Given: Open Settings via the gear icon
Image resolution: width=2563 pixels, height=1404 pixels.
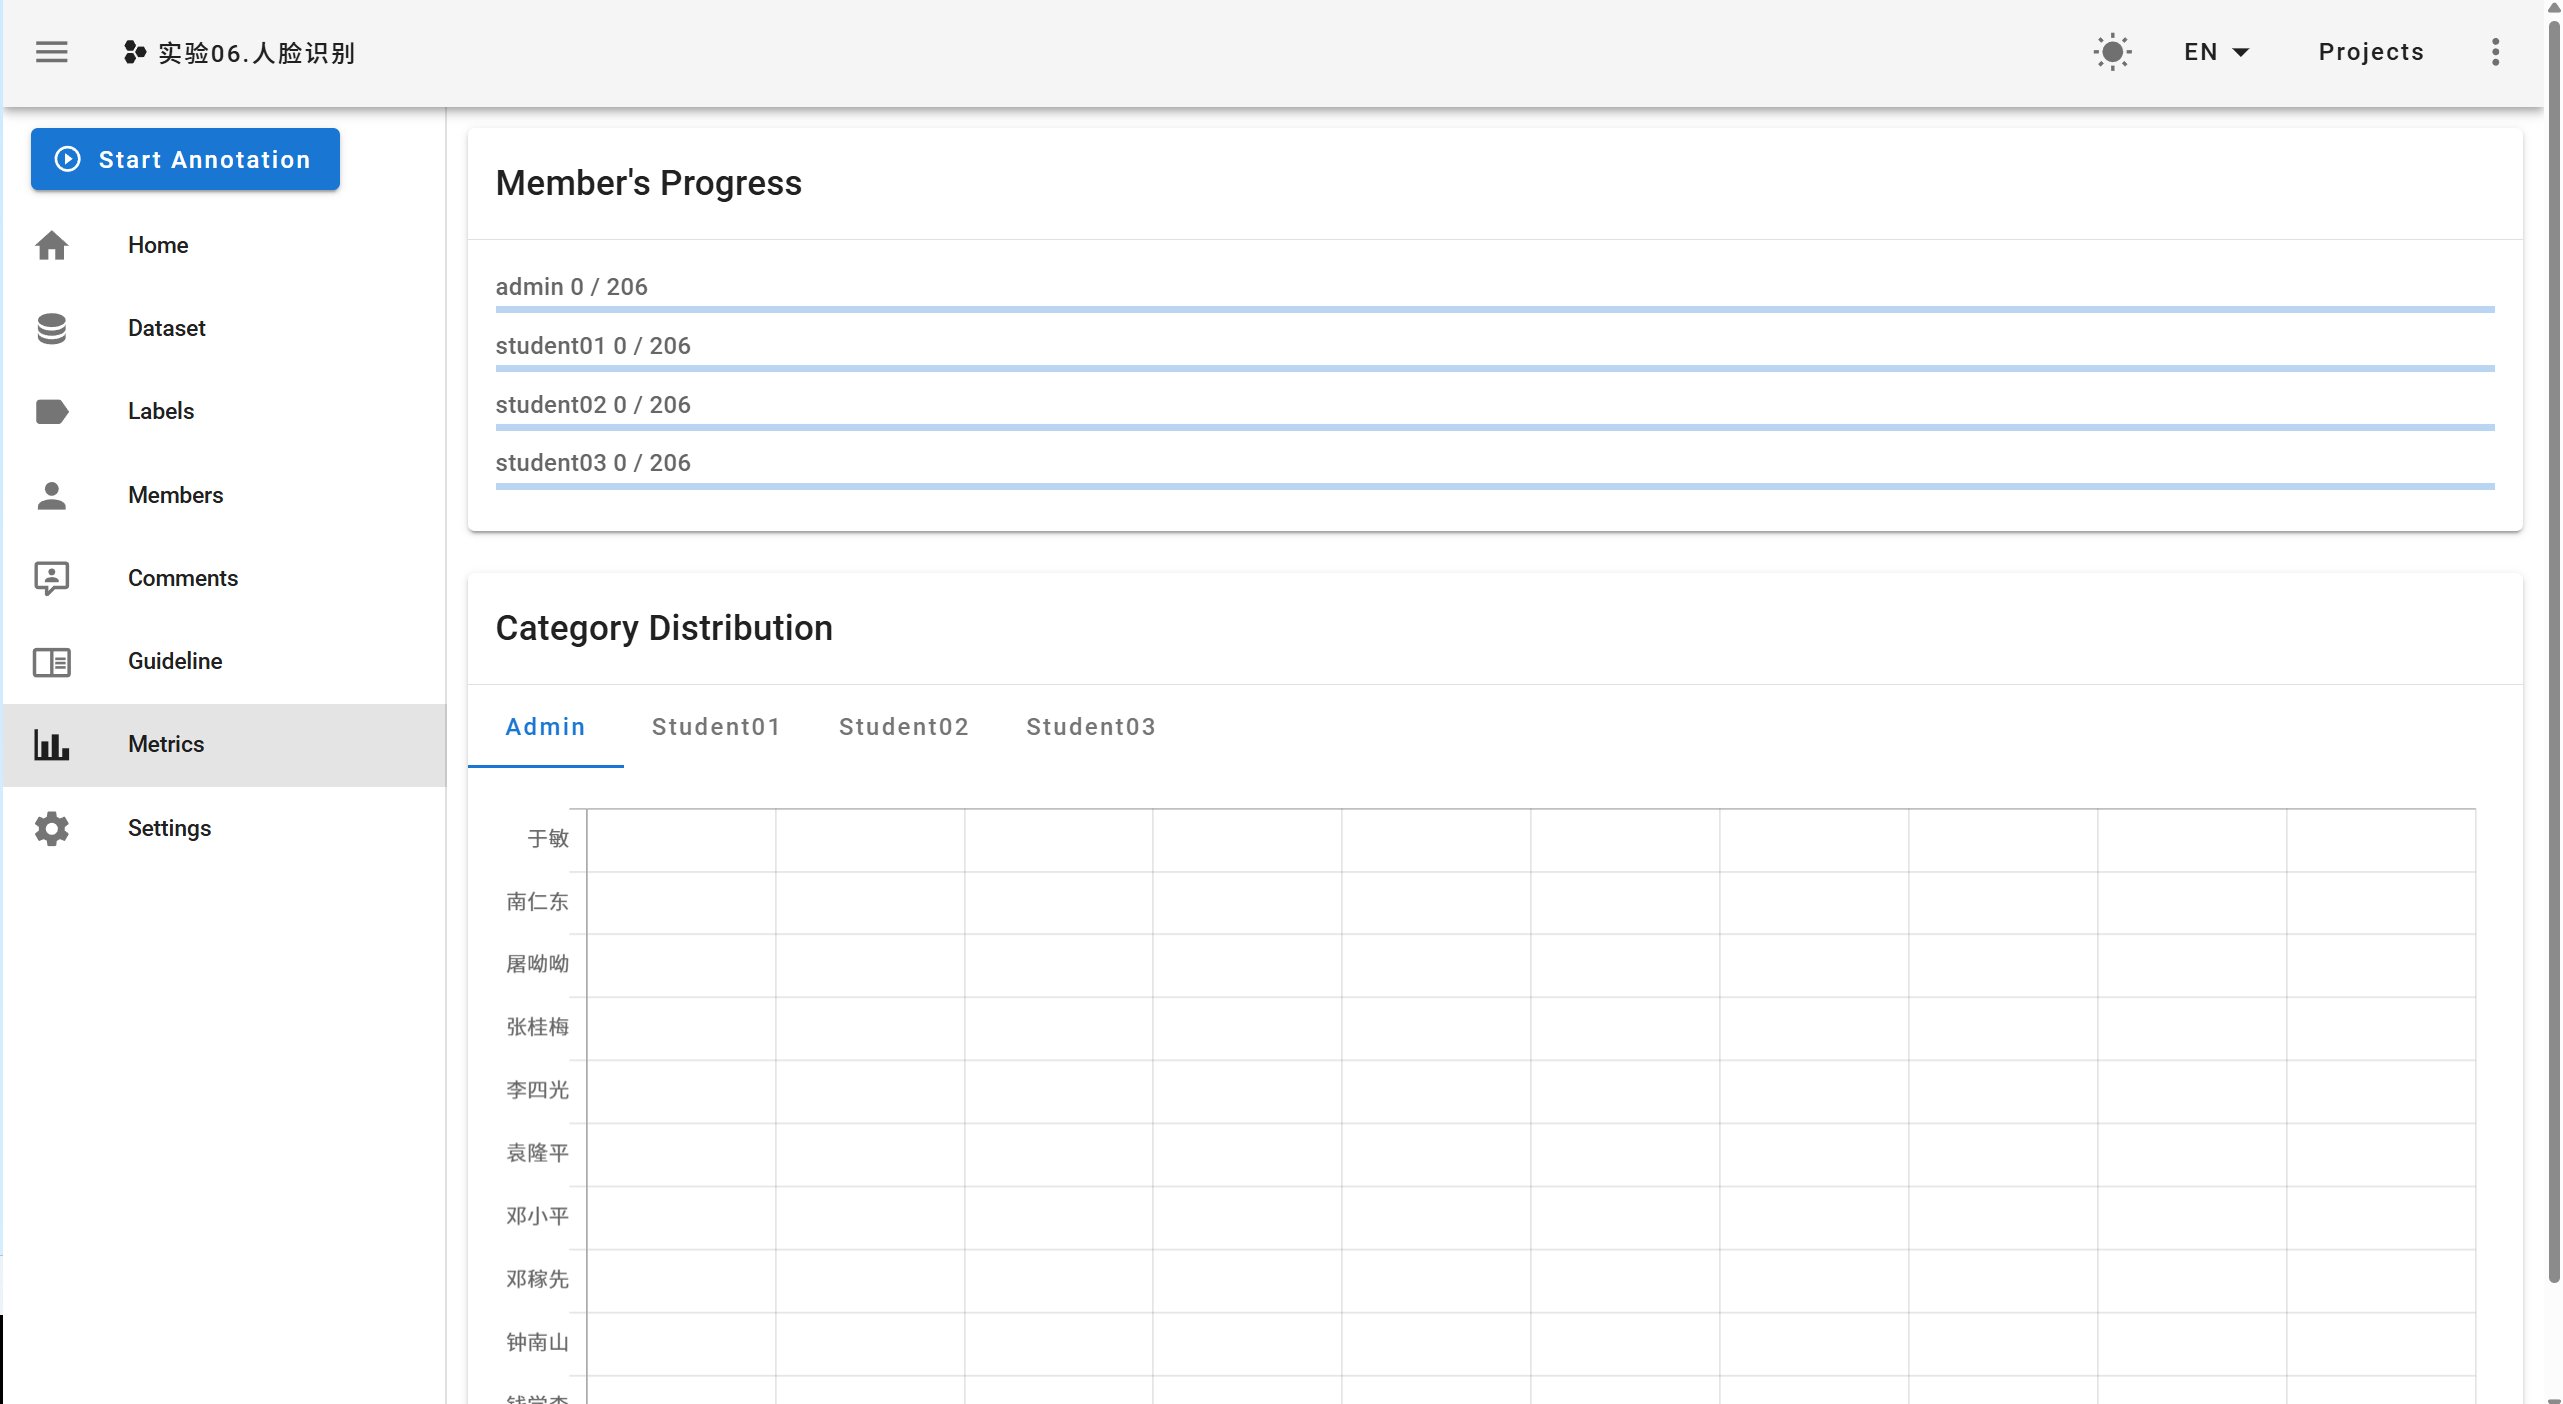Looking at the screenshot, I should point(52,828).
